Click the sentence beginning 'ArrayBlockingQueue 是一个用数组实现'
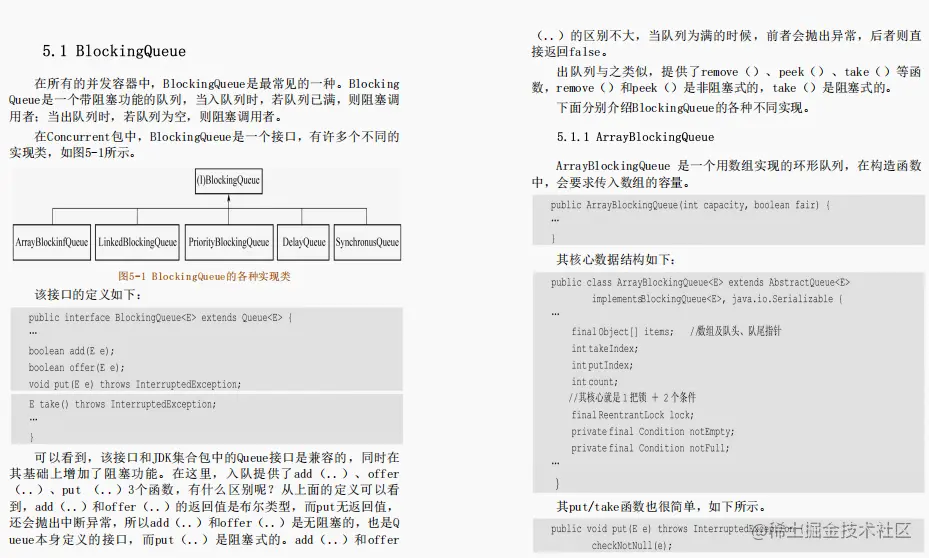This screenshot has height=558, width=929. (x=726, y=174)
